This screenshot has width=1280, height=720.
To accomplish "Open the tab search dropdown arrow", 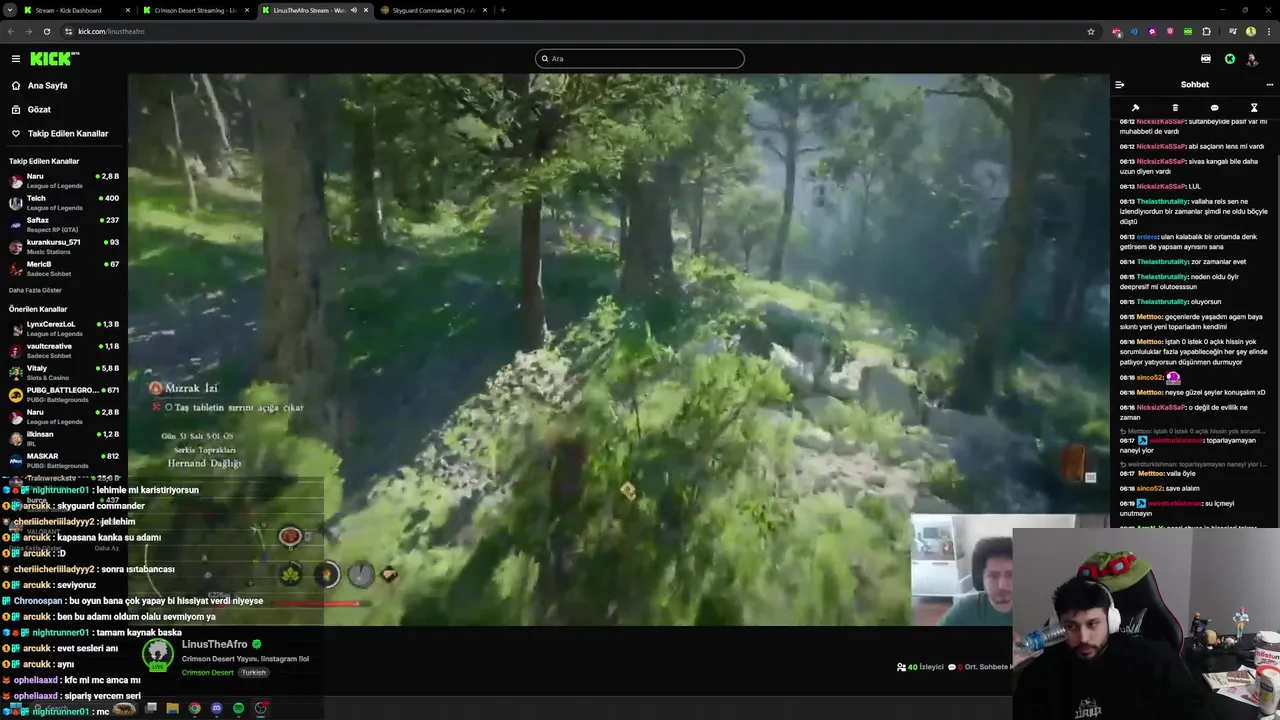I will 9,10.
